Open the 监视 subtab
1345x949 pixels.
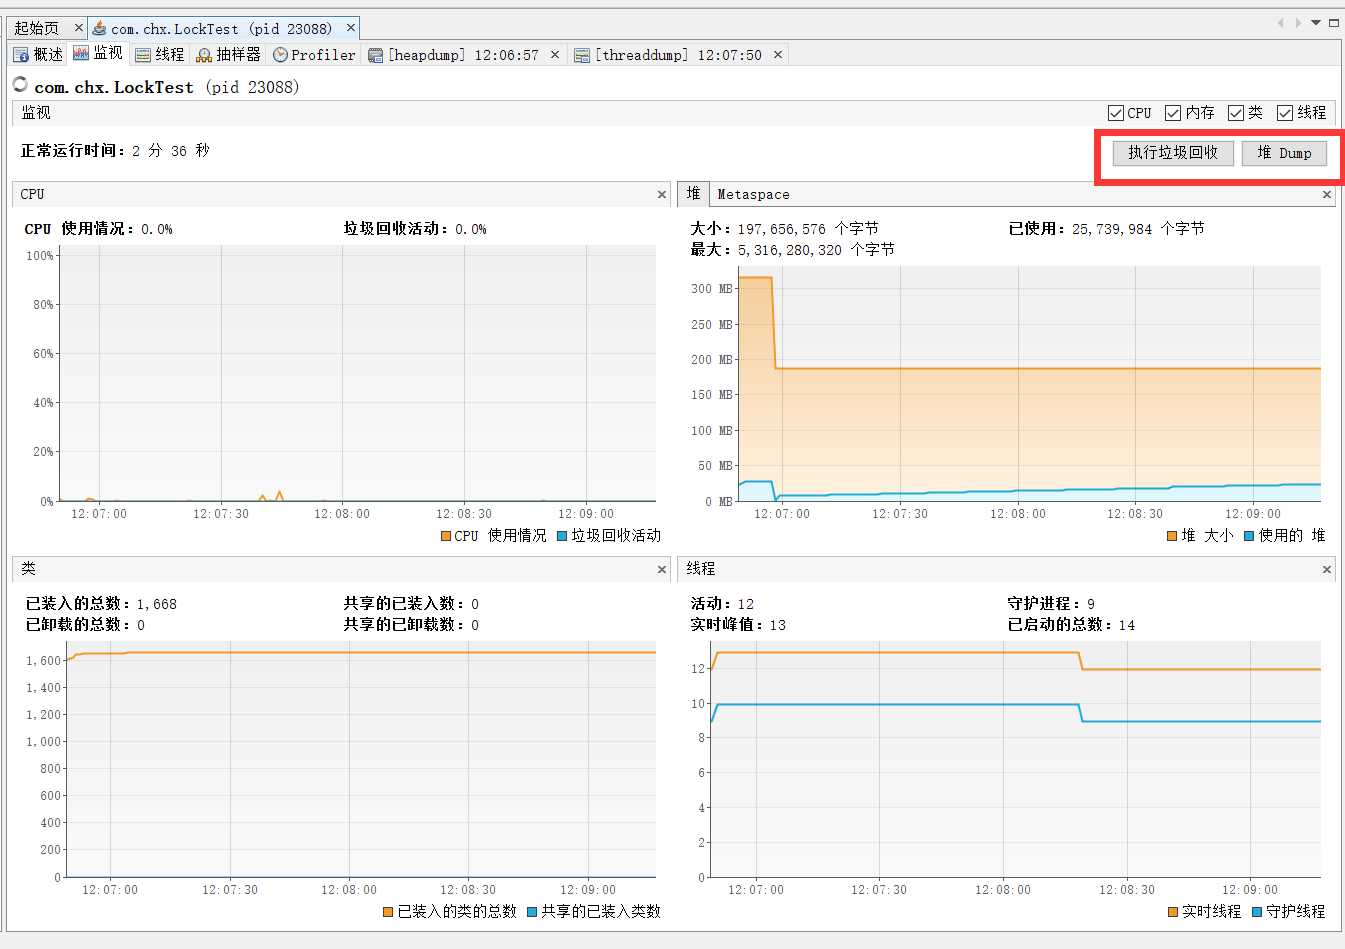[x=98, y=54]
